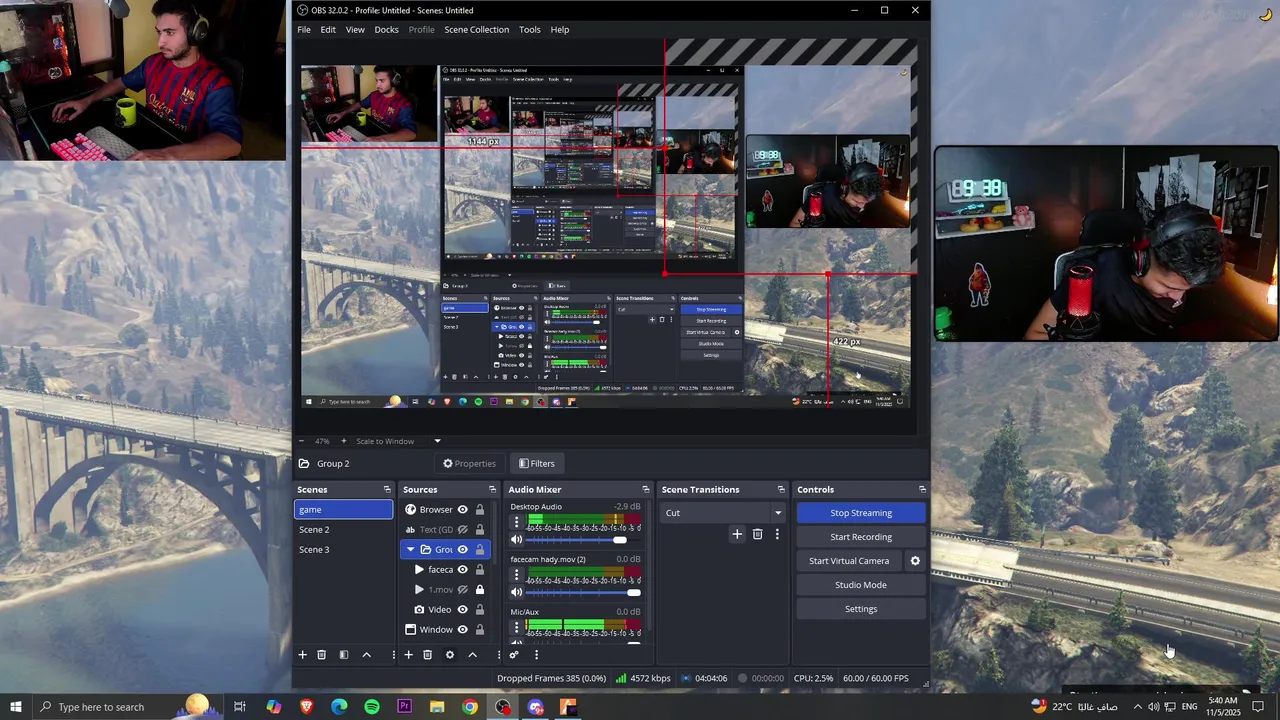Remove selected scene with trash icon
This screenshot has width=1280, height=720.
(x=321, y=655)
